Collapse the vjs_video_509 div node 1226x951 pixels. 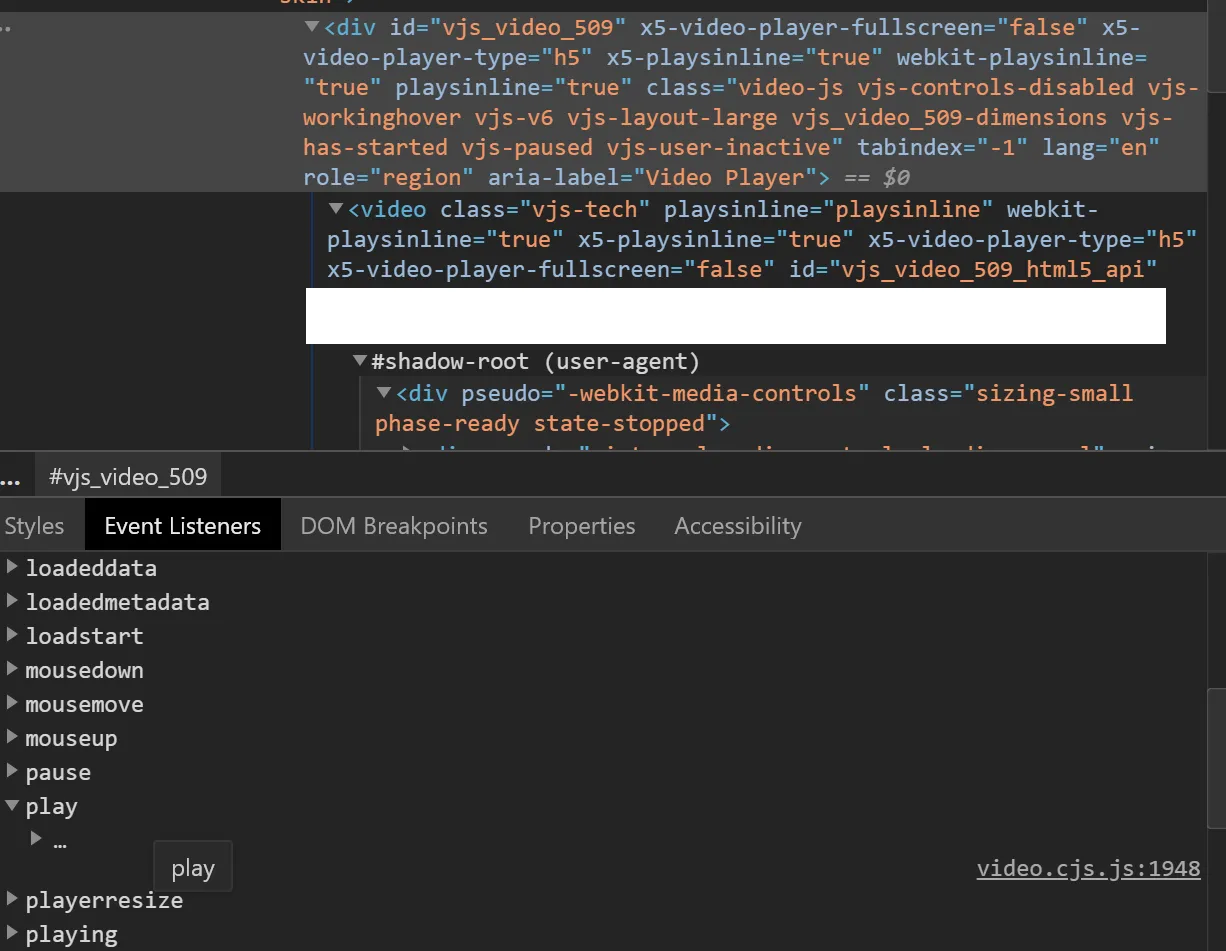pos(312,27)
